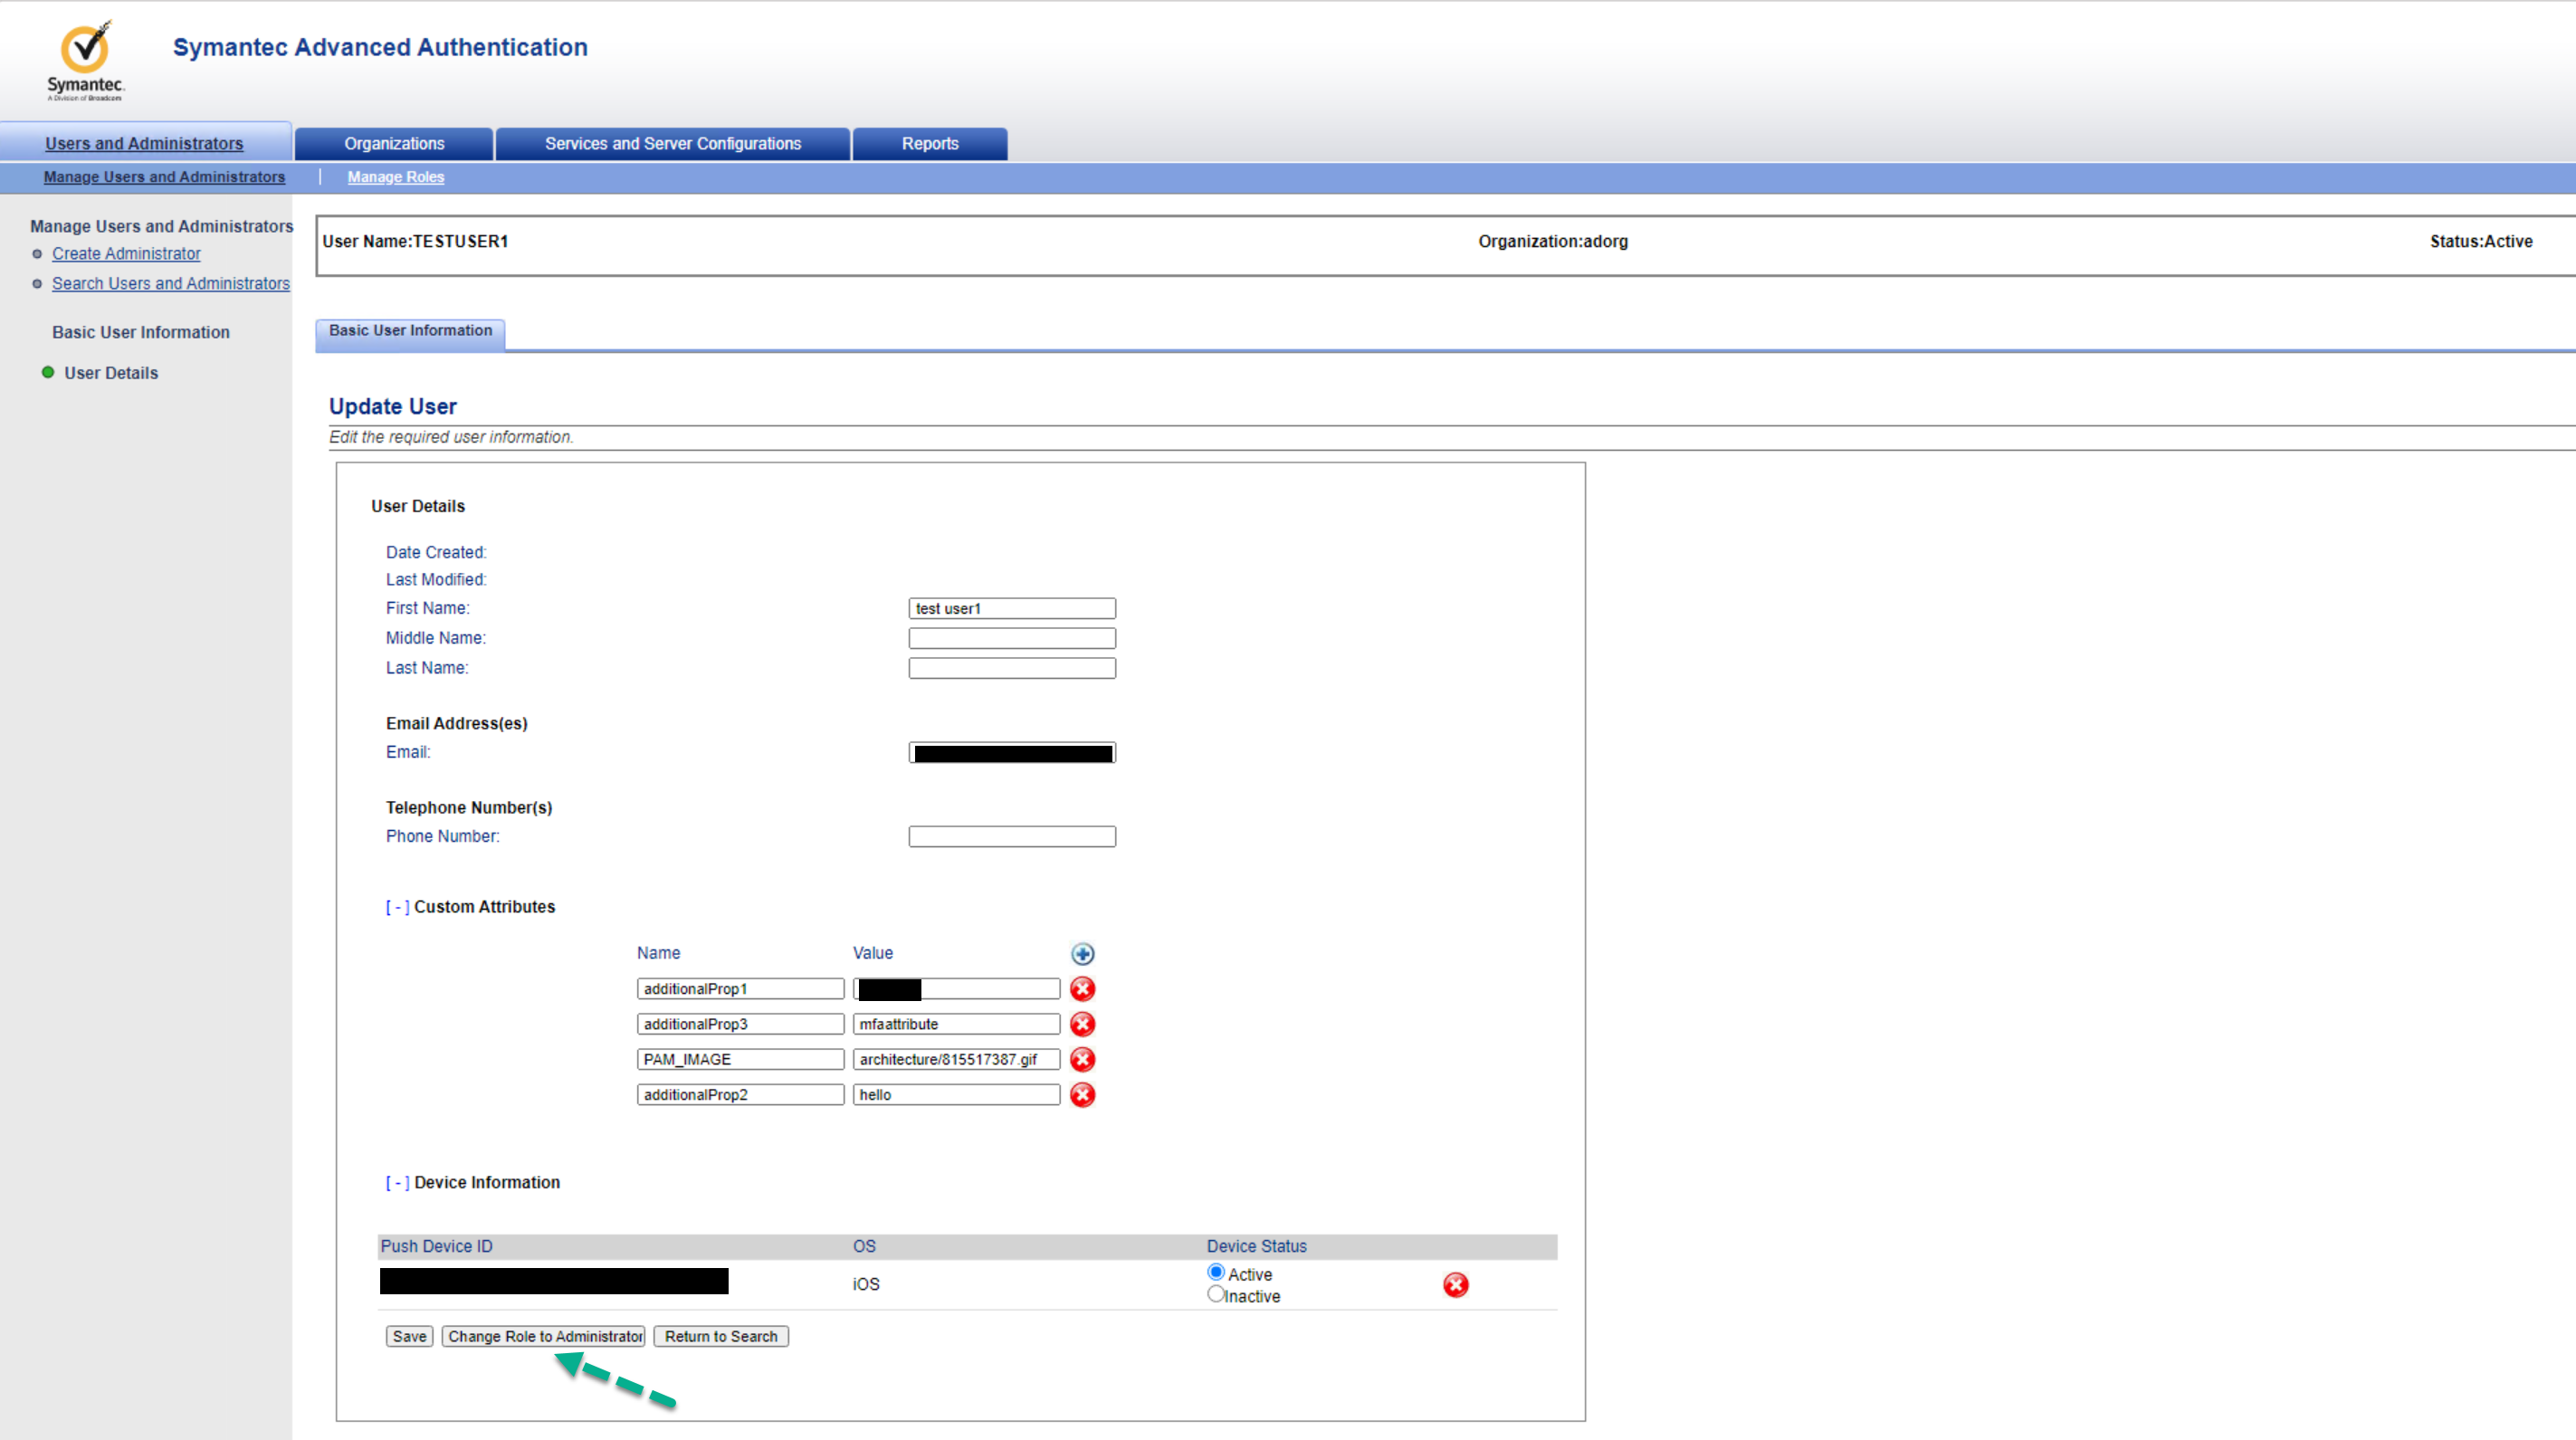Viewport: 2576px width, 1440px height.
Task: Remove the additionalProp2 hello row
Action: tap(1082, 1095)
